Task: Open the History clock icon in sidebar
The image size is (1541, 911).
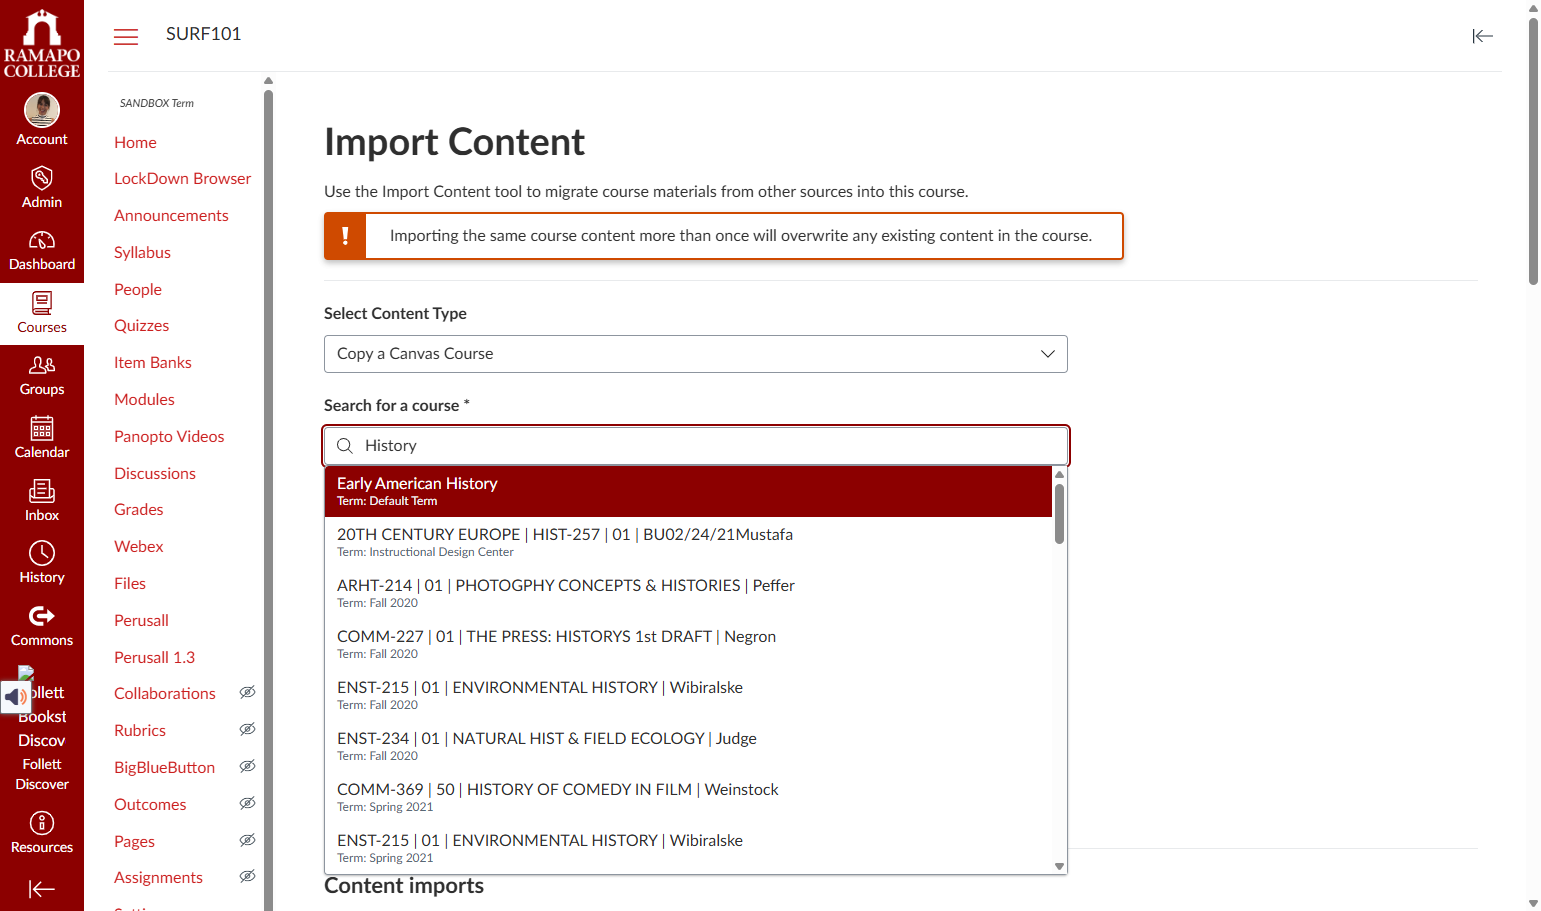Action: tap(42, 553)
